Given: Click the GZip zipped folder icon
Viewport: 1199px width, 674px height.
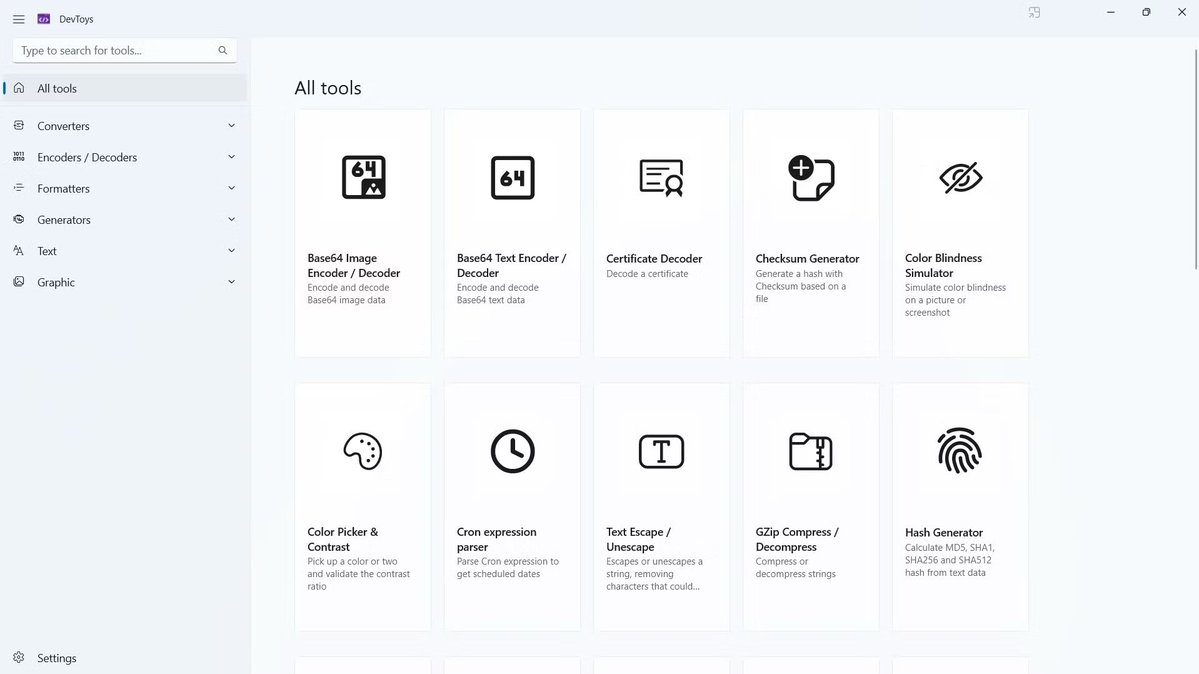Looking at the screenshot, I should (x=811, y=451).
